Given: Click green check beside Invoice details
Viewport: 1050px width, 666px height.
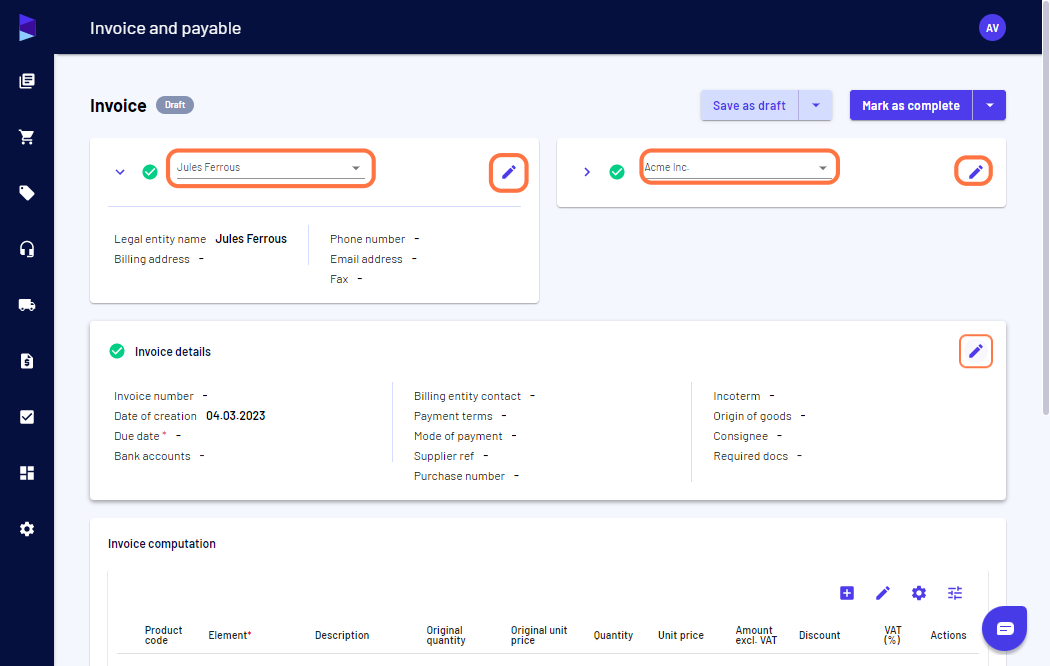Looking at the screenshot, I should [117, 351].
